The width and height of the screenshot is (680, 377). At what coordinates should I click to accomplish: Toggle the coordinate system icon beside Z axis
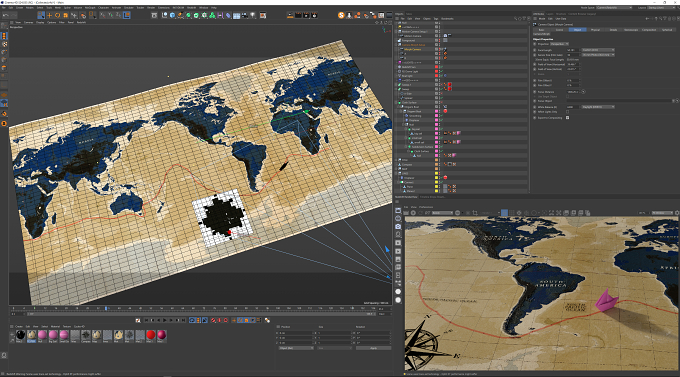(x=127, y=15)
